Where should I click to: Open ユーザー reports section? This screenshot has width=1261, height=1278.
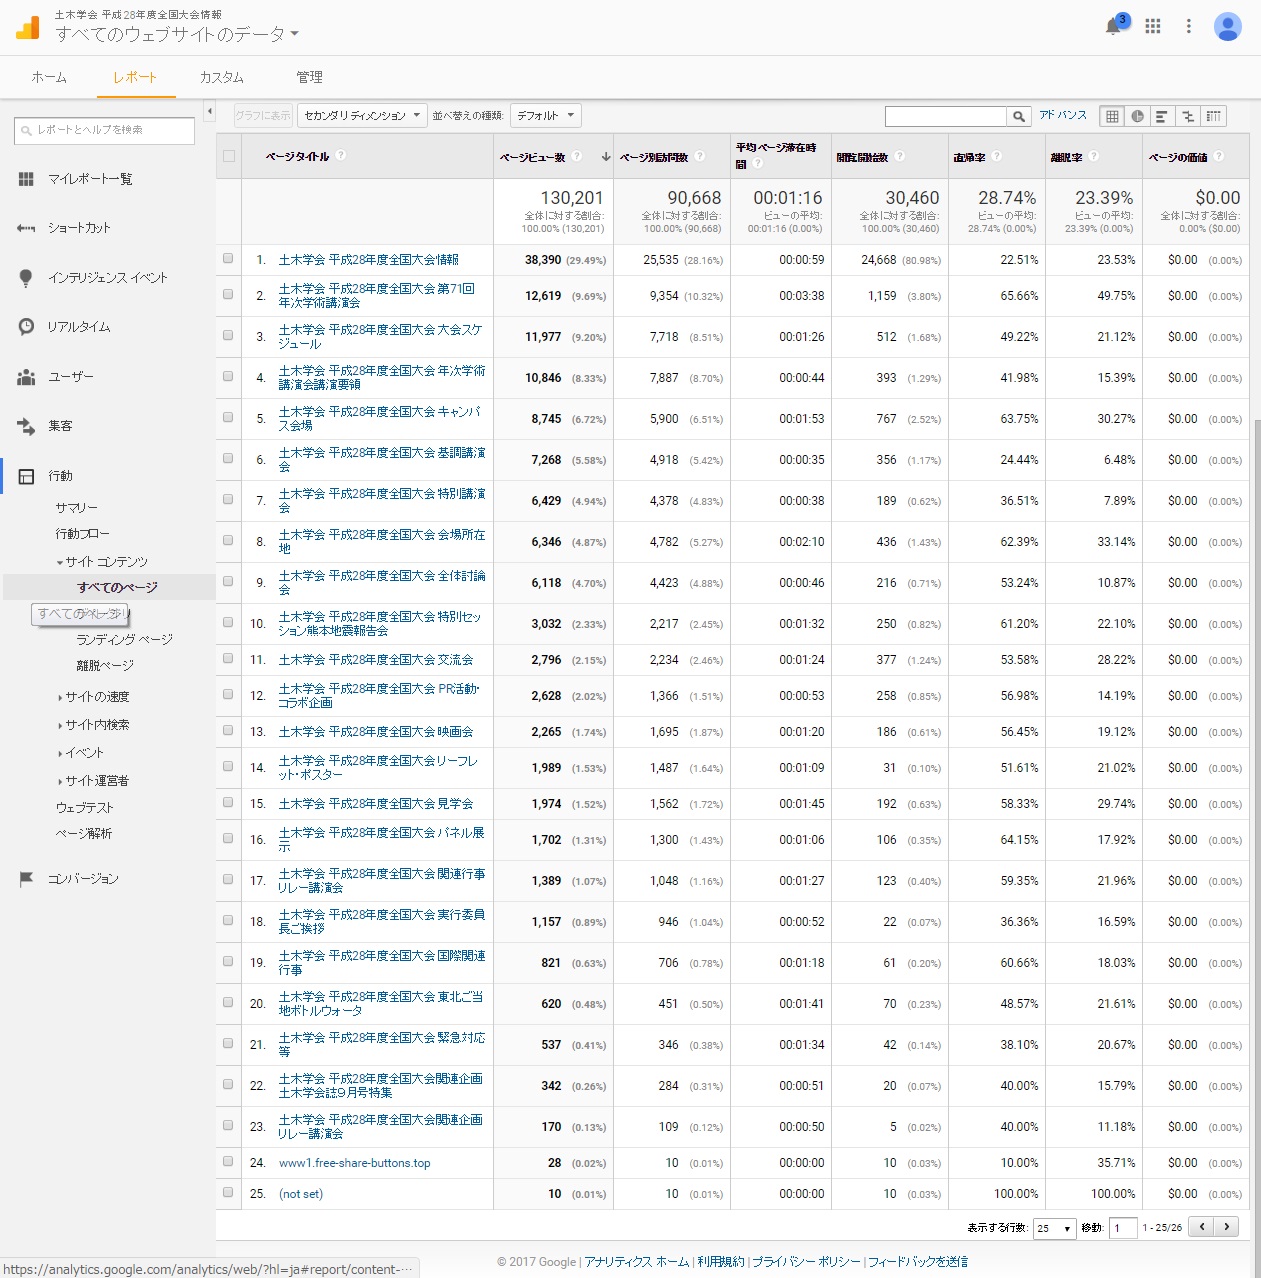(70, 377)
